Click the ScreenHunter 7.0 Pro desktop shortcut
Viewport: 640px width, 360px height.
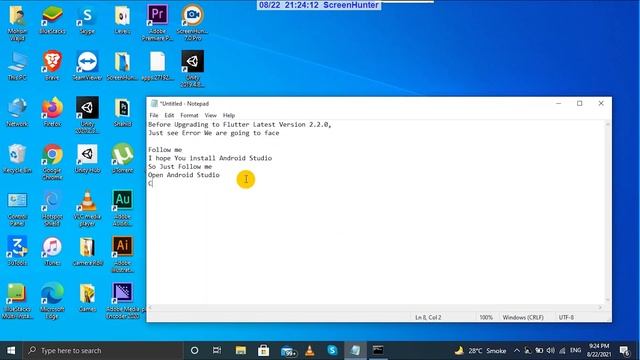click(192, 22)
